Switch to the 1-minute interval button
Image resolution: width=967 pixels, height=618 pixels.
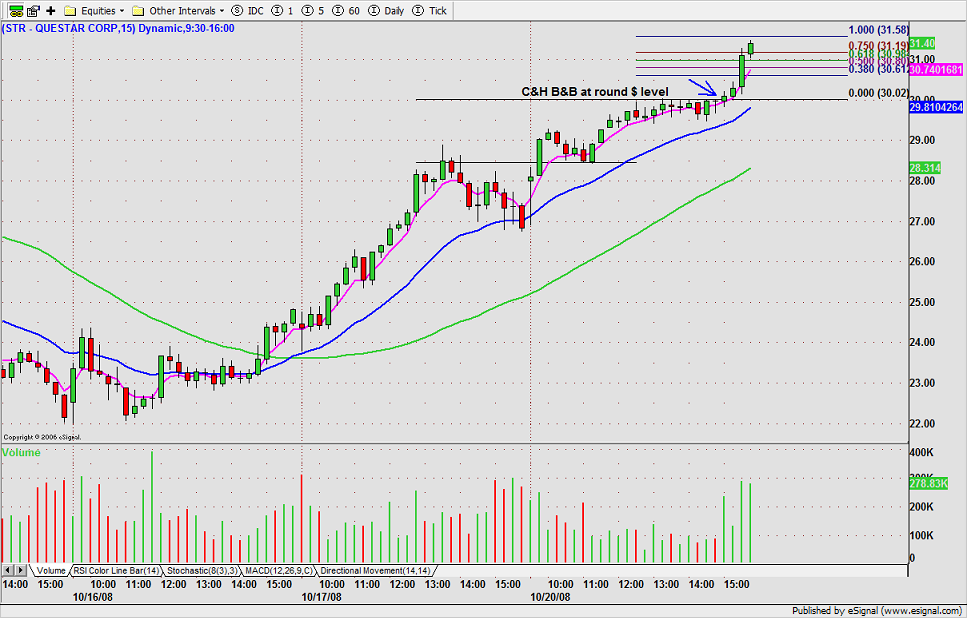tap(283, 10)
